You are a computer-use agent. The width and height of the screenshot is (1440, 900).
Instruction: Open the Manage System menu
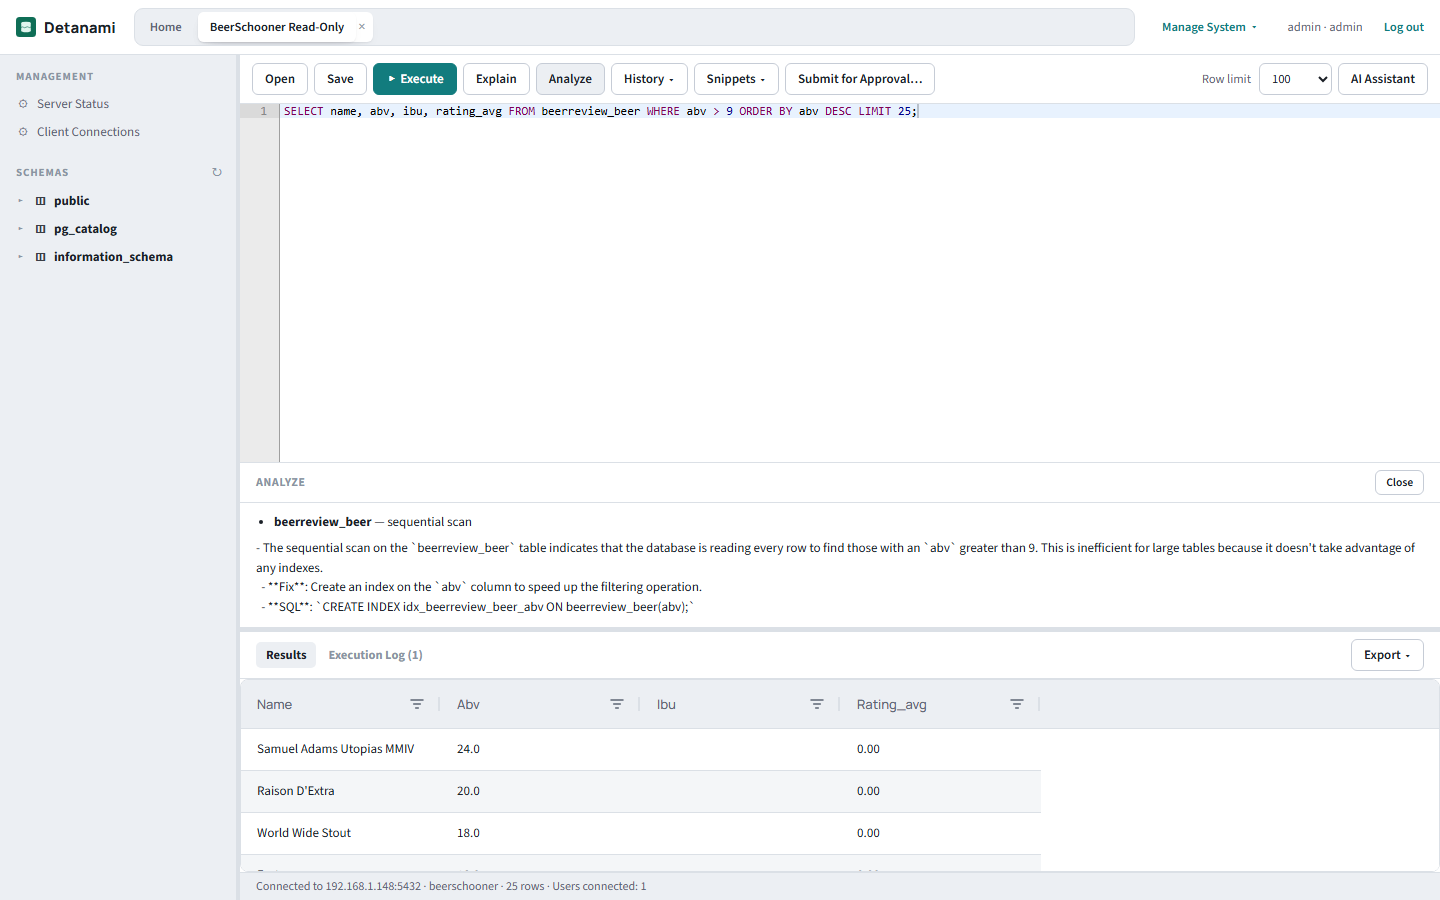point(1209,27)
